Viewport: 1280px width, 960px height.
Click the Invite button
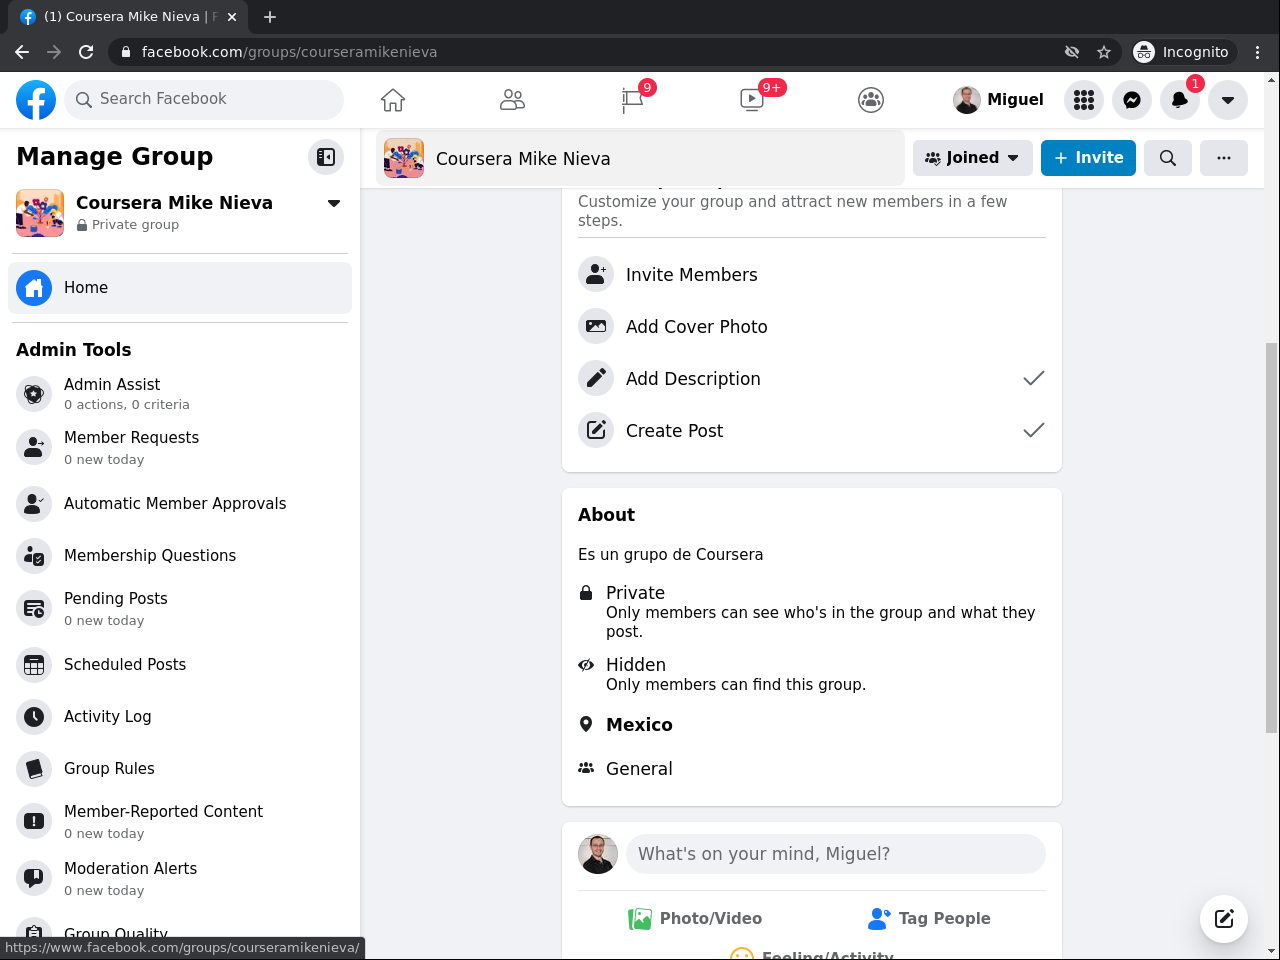coord(1088,158)
